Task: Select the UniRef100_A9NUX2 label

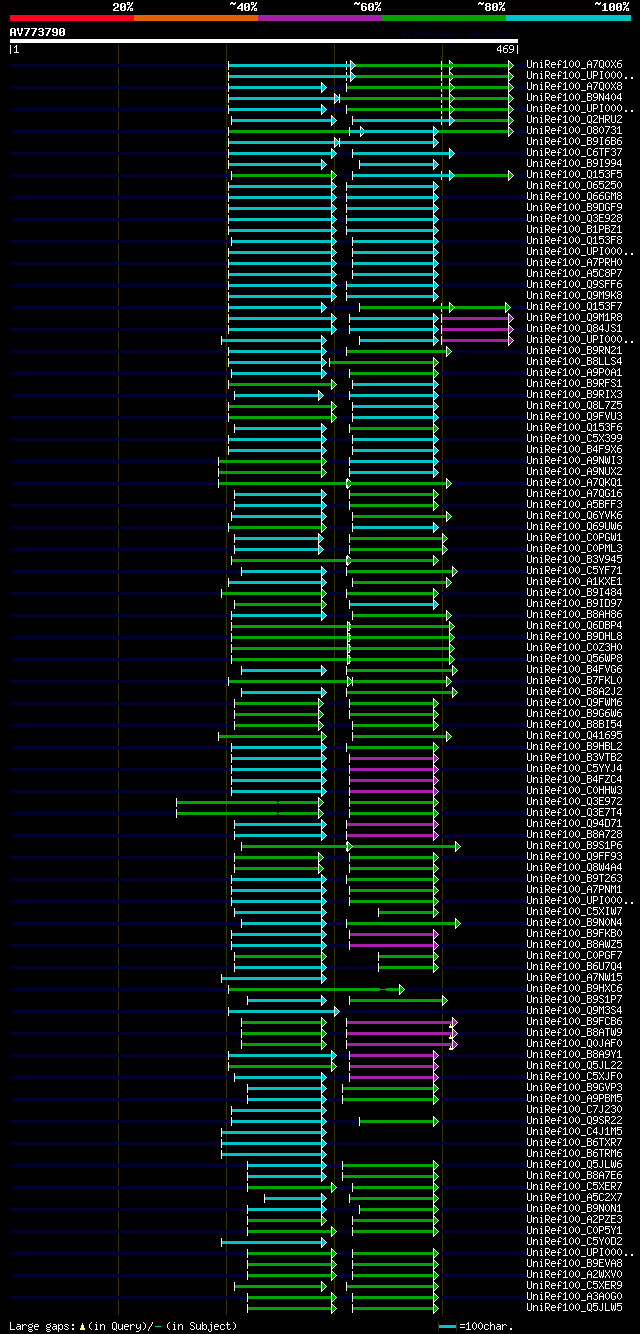Action: (x=574, y=472)
